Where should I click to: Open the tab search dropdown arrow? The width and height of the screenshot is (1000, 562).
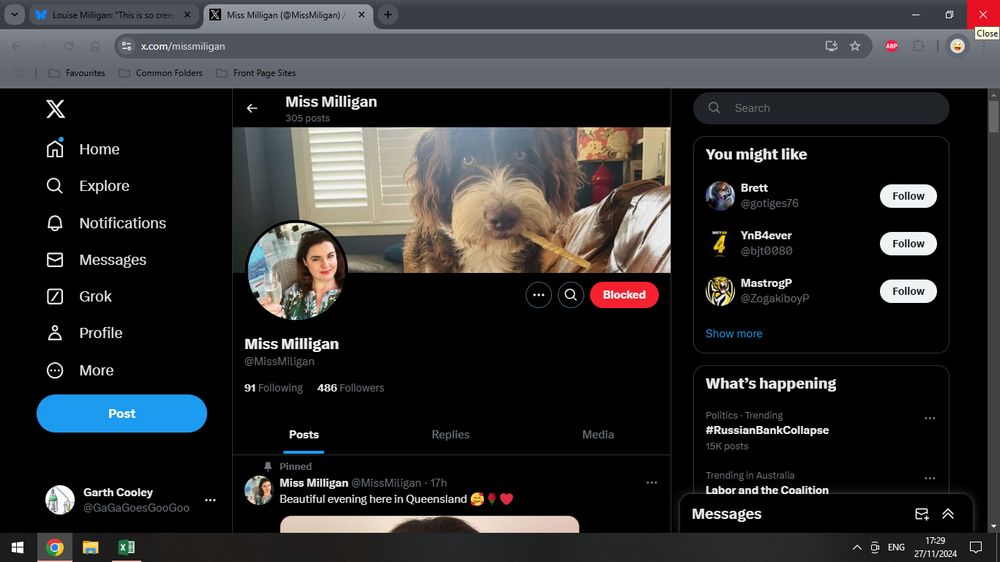(14, 15)
